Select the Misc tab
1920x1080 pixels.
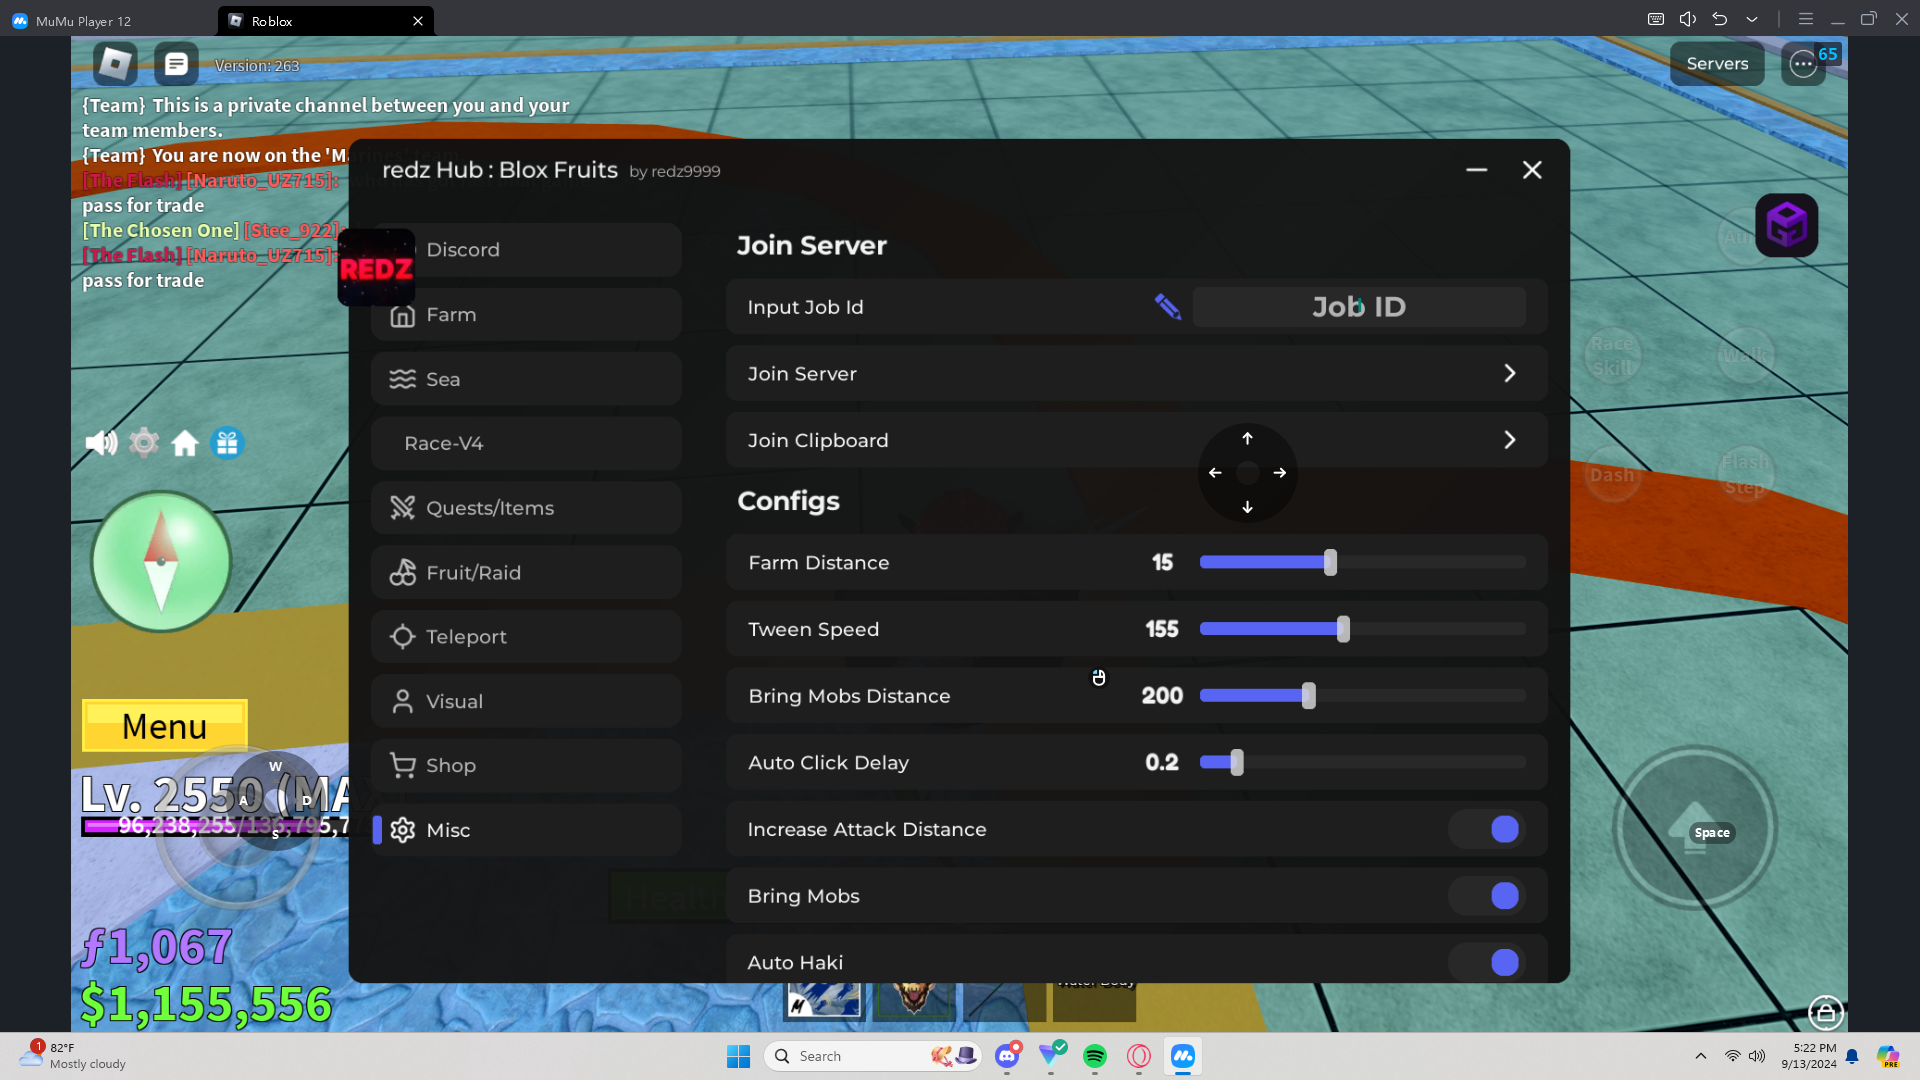point(526,830)
